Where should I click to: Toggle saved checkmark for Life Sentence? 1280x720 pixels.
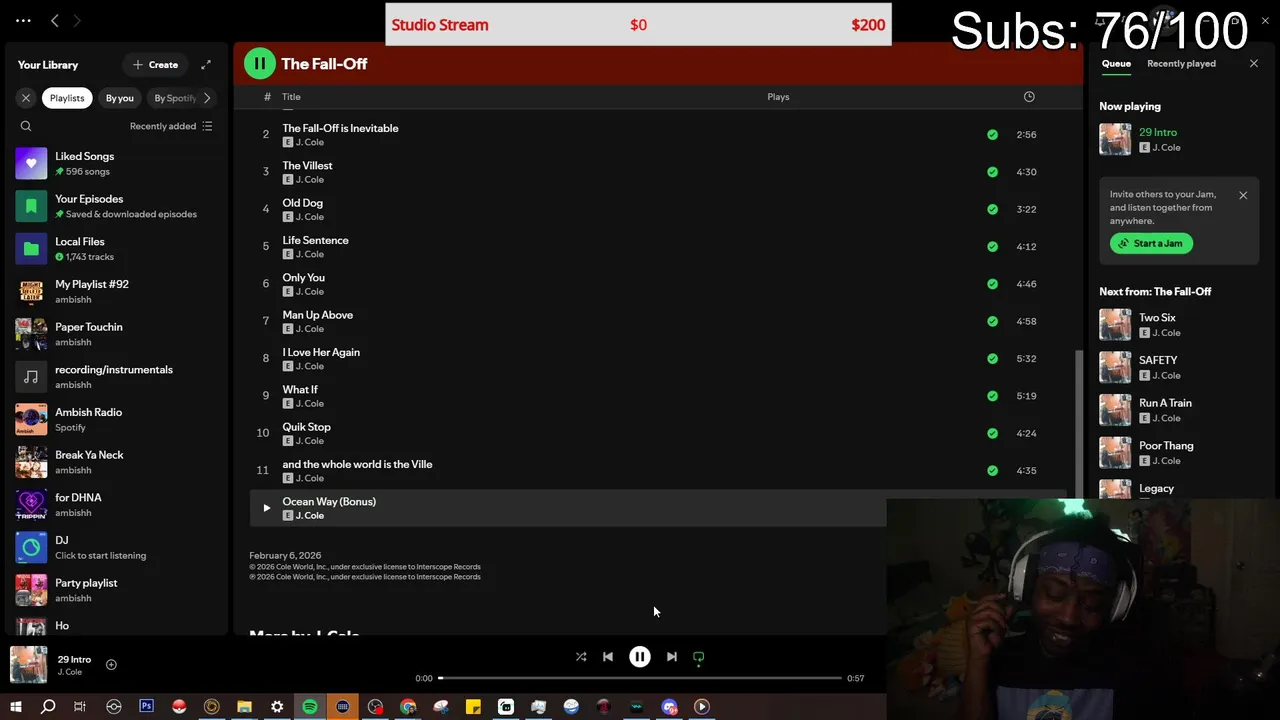(992, 246)
